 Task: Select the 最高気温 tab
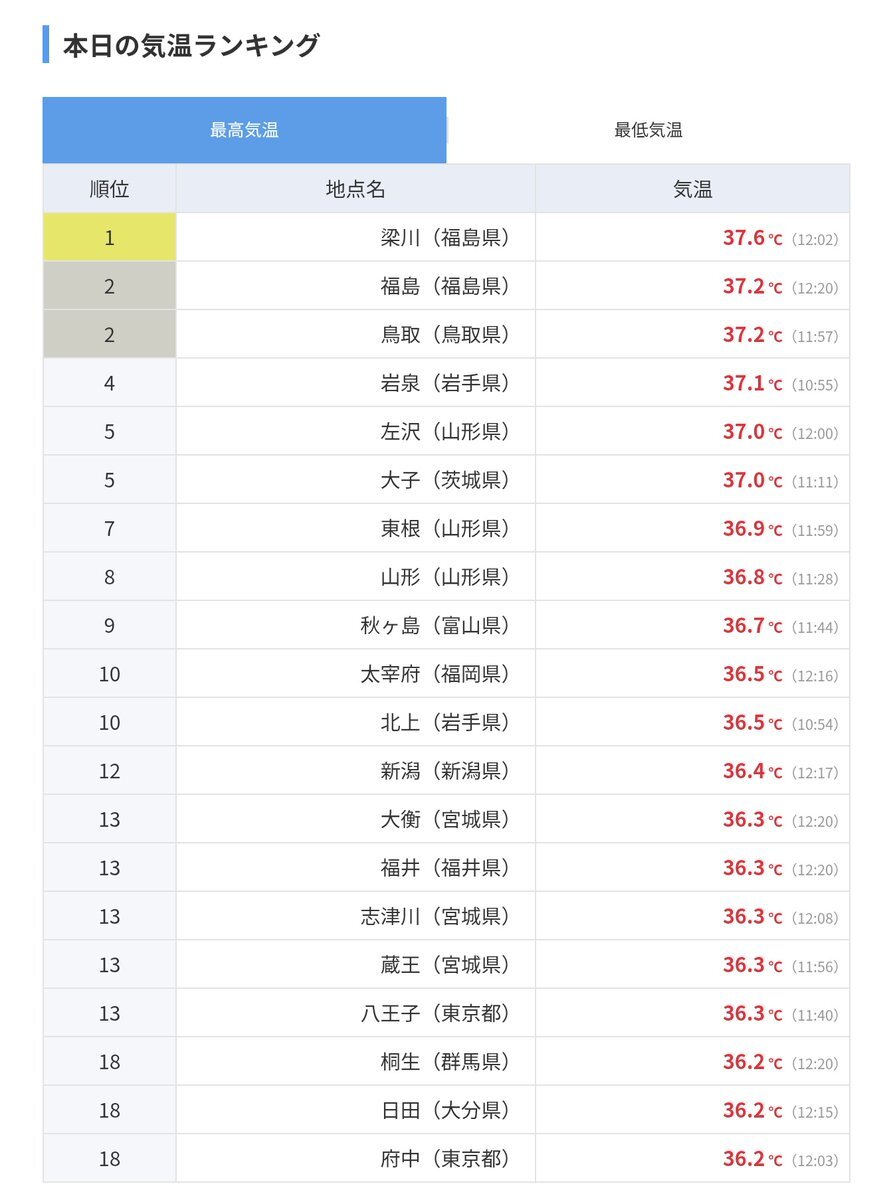click(x=244, y=130)
